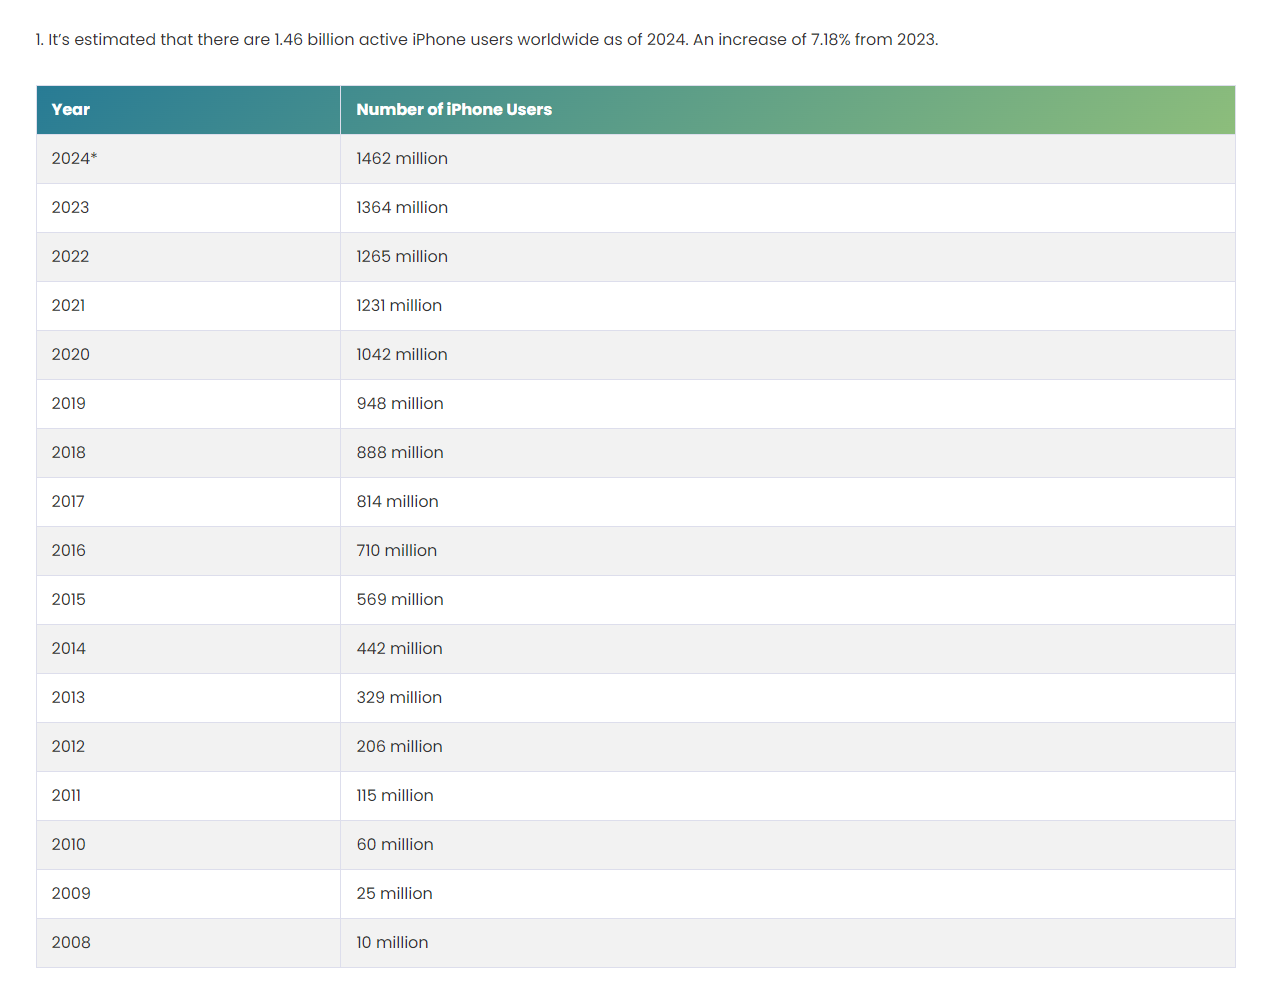Select the 2024* year cell
Viewport: 1275px width, 992px height.
coord(74,159)
